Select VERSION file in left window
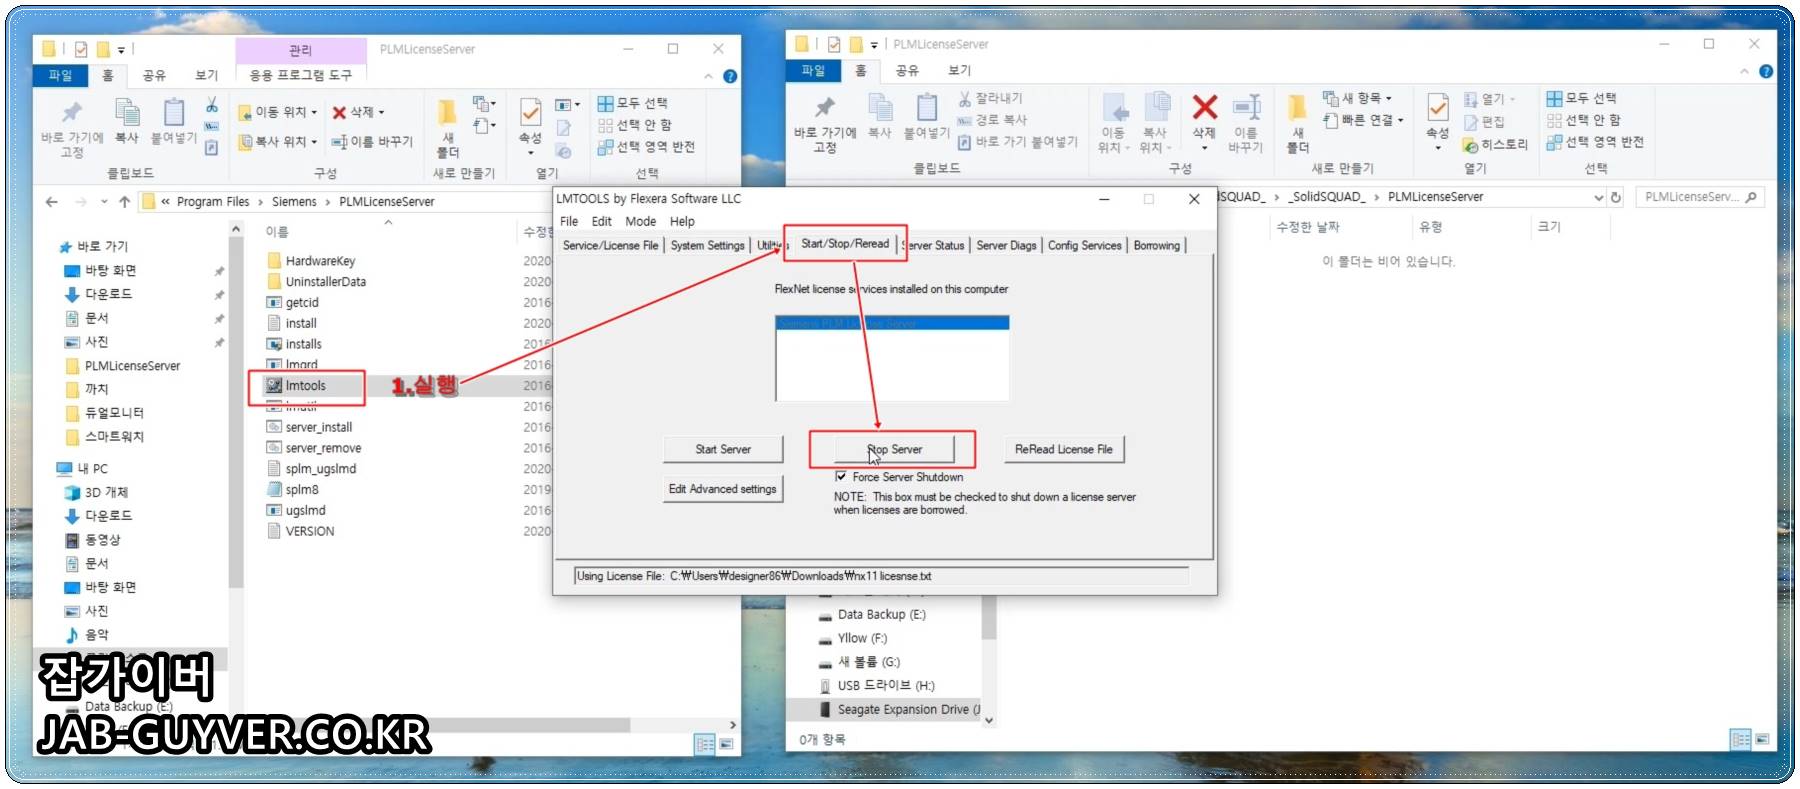The height and width of the screenshot is (789, 1800). (x=300, y=531)
